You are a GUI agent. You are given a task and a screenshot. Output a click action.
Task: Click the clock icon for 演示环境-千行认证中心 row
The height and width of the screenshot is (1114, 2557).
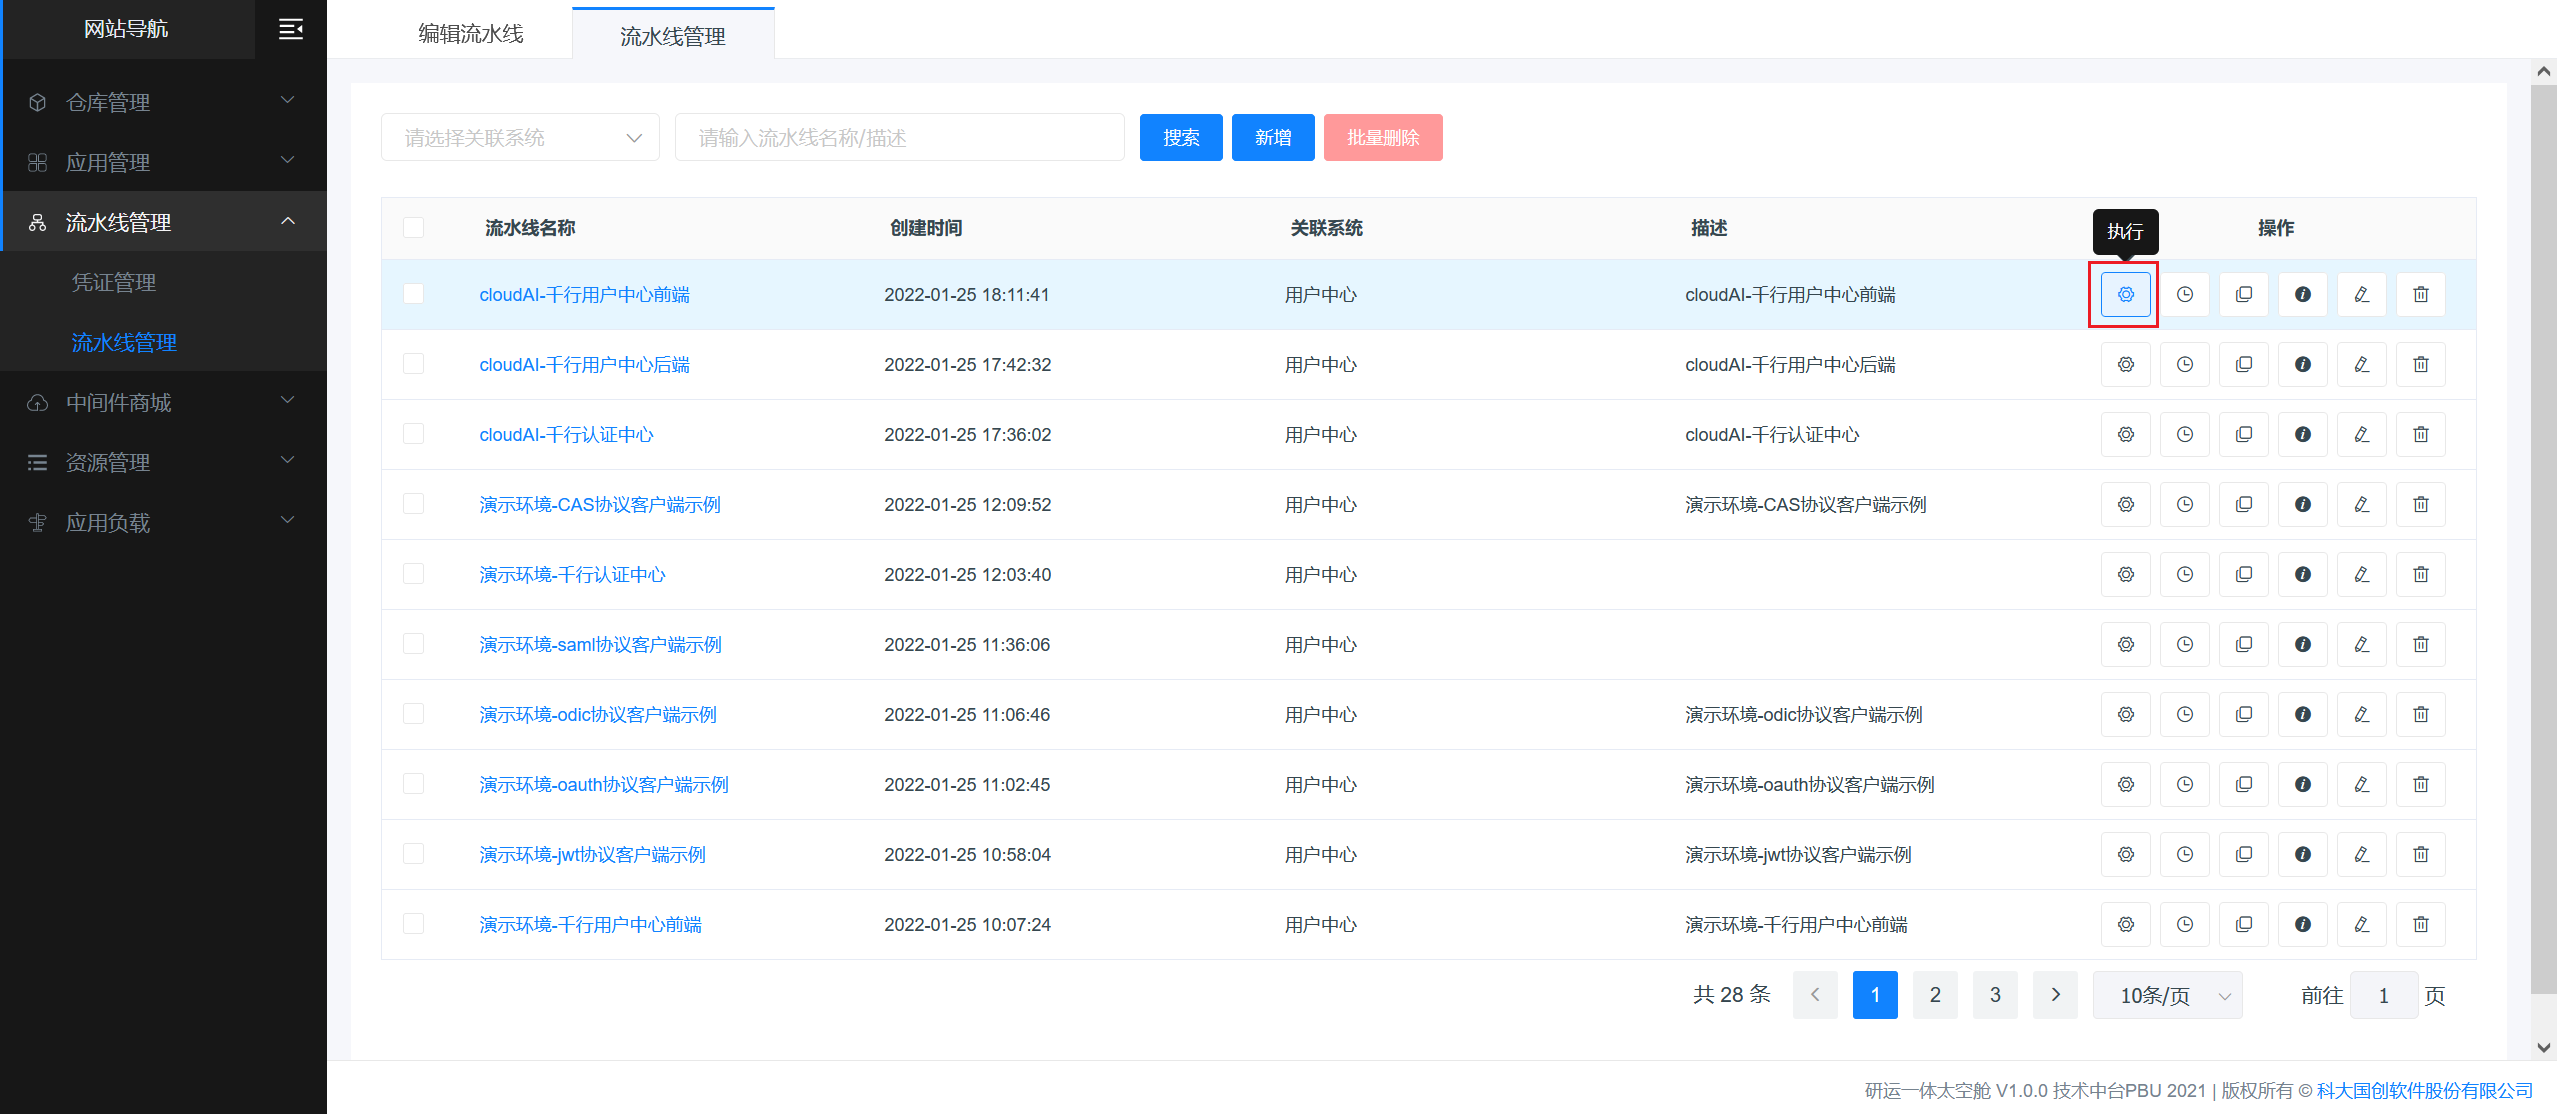click(2184, 574)
